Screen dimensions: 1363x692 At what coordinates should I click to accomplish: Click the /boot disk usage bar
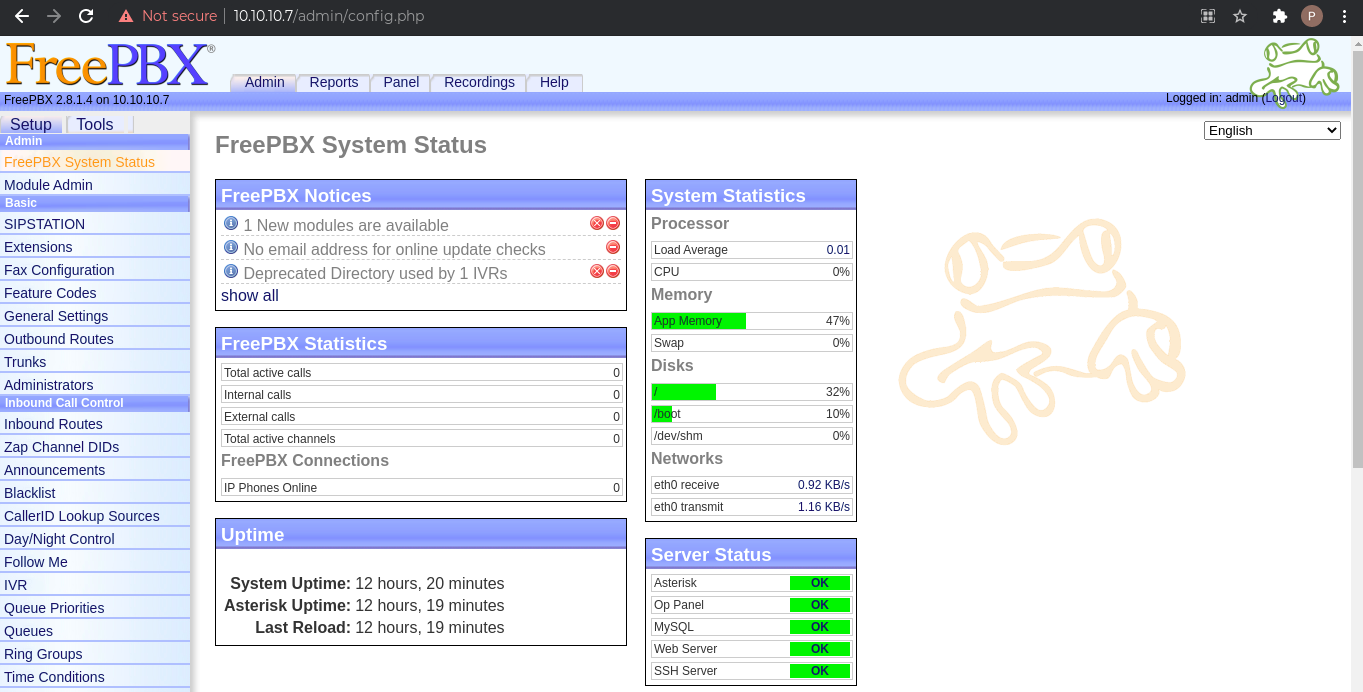pos(752,414)
